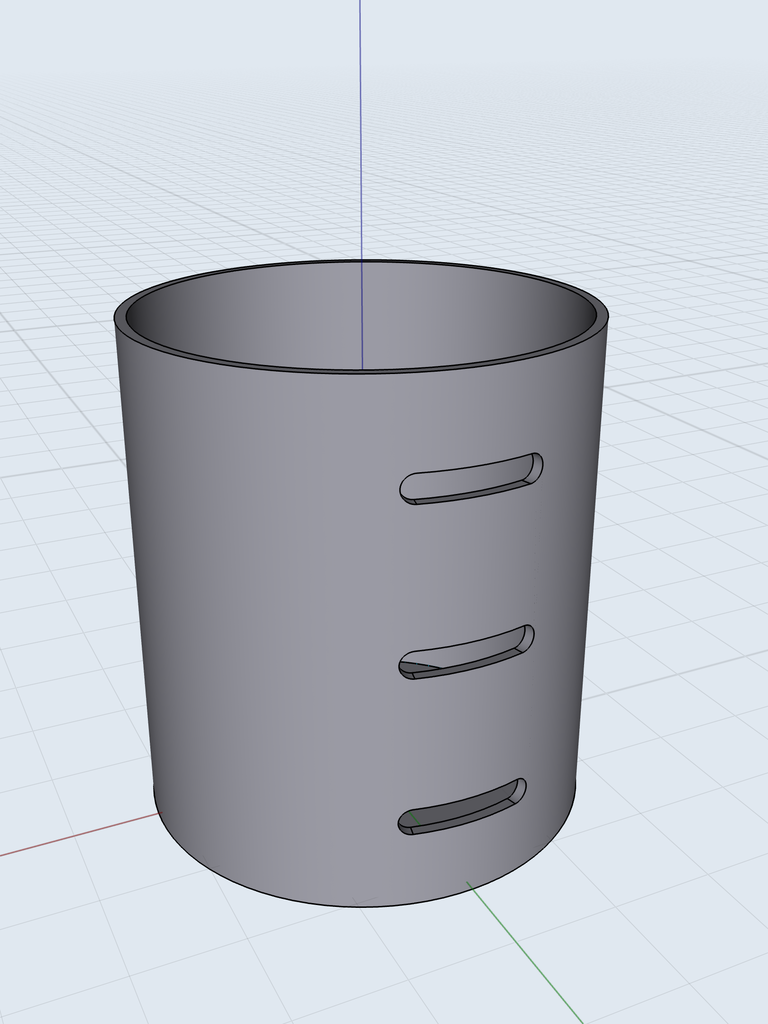The image size is (768, 1024).
Task: Select the thin top rim face of the tube
Action: [x=120, y=318]
